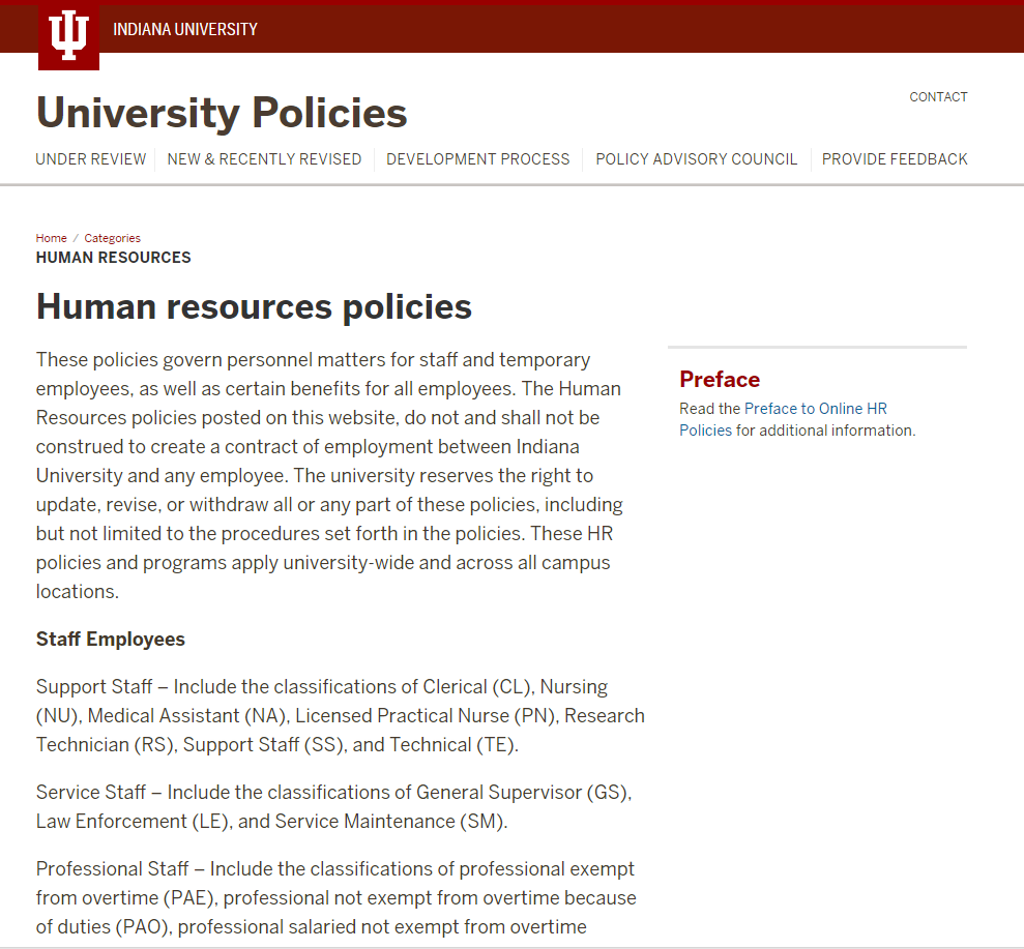Click the Provide Feedback menu item
Image resolution: width=1024 pixels, height=949 pixels.
[x=894, y=159]
